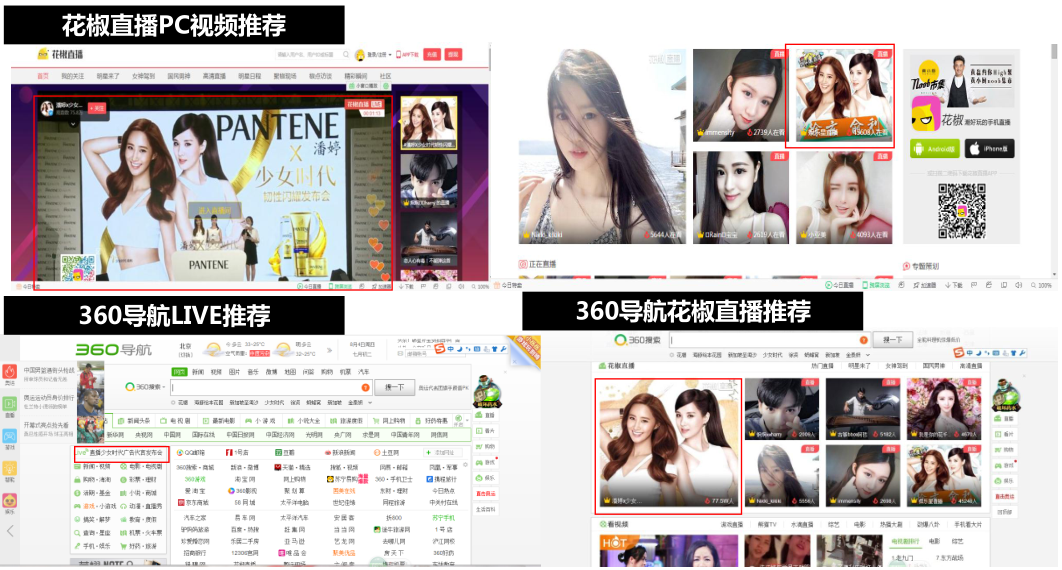Click the red 充值 recharge button
1062x570 pixels.
432,55
